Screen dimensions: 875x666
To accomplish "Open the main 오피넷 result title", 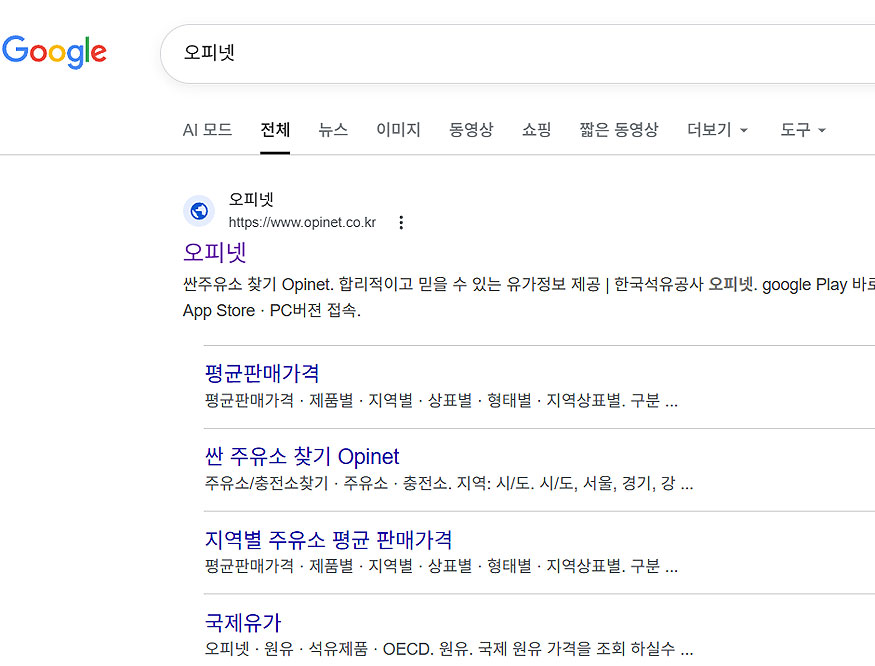I will [x=215, y=252].
